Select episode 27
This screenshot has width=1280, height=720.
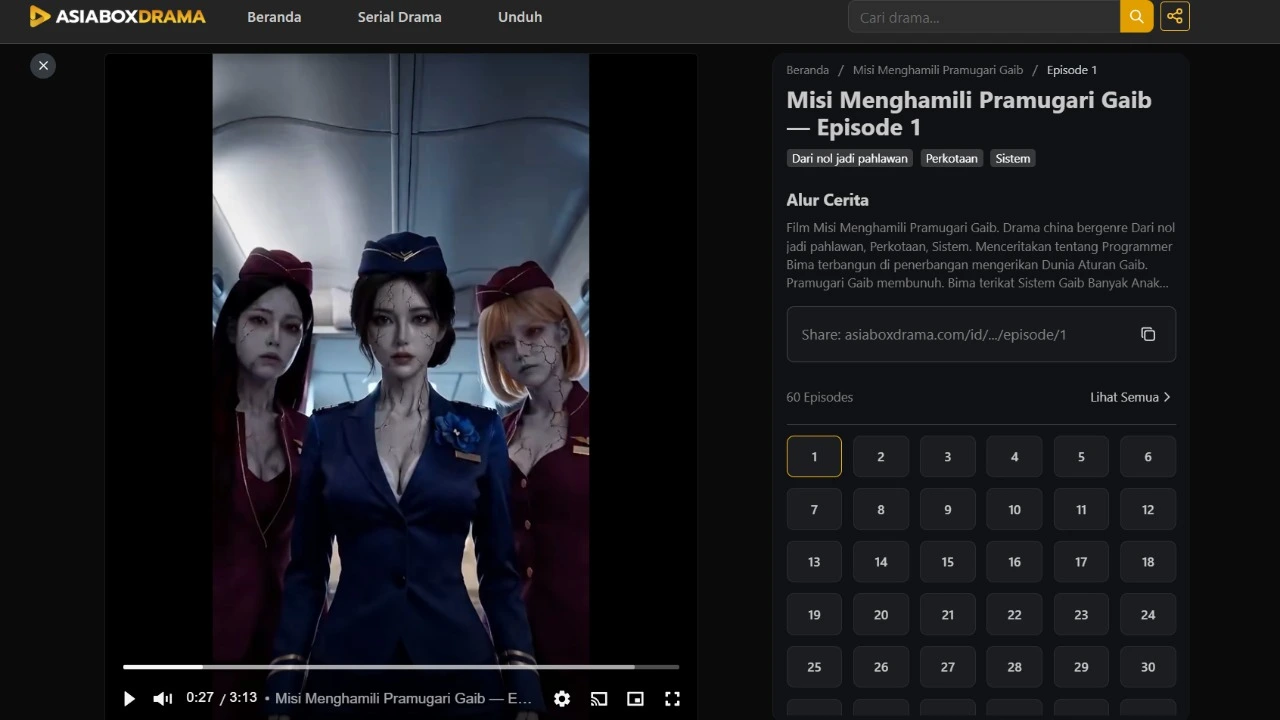click(x=948, y=667)
